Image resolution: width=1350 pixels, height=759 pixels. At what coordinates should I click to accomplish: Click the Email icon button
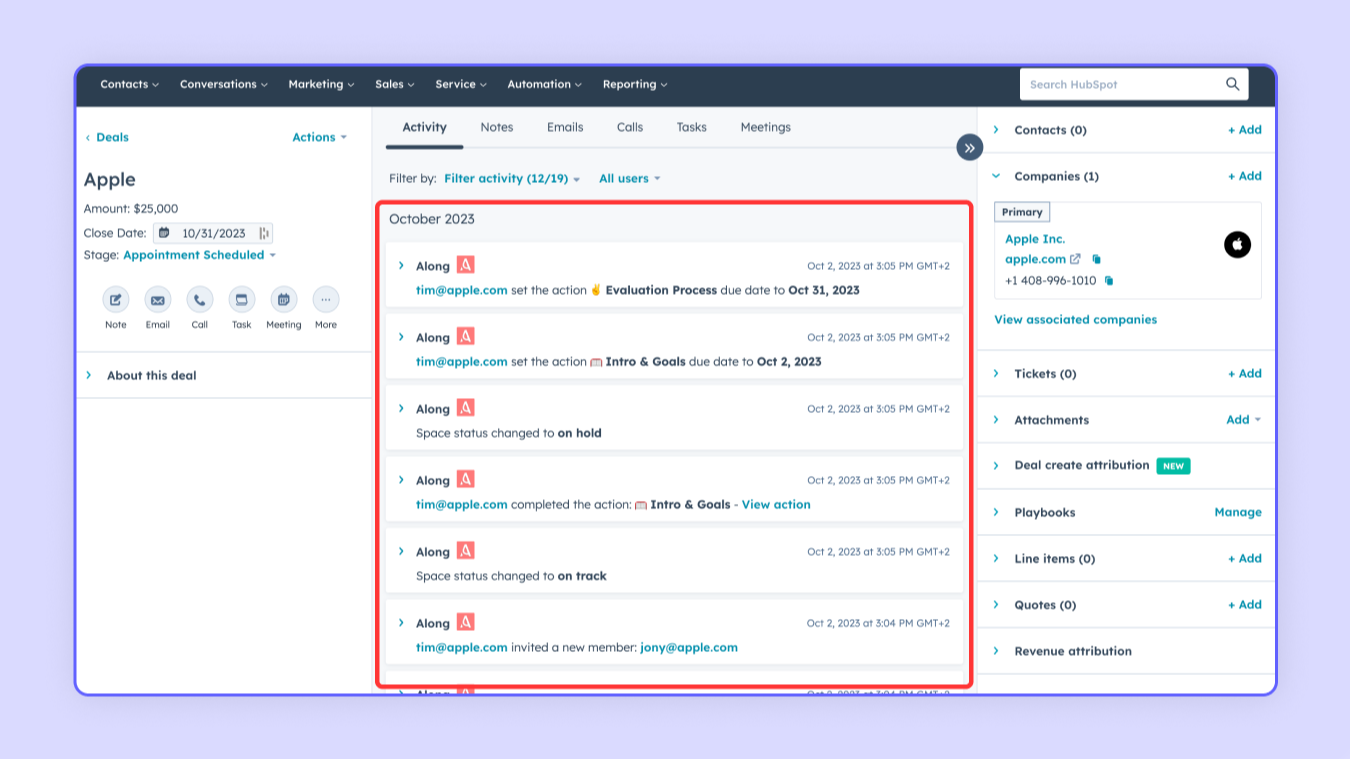coord(158,300)
